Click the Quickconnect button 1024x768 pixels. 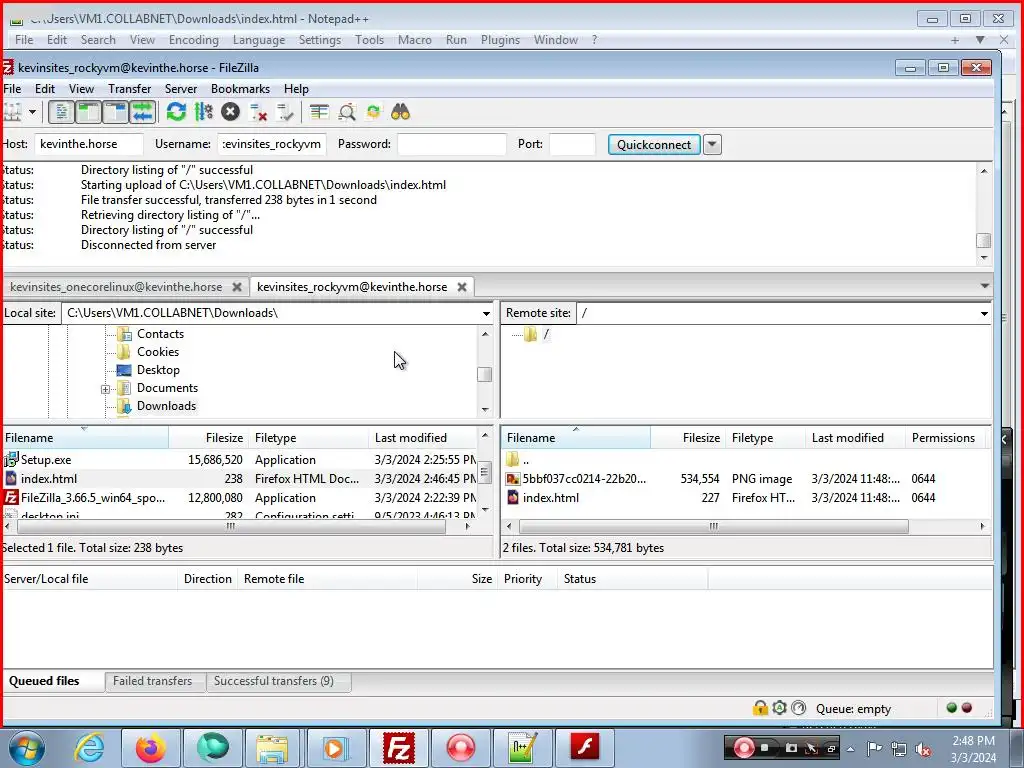pyautogui.click(x=654, y=144)
